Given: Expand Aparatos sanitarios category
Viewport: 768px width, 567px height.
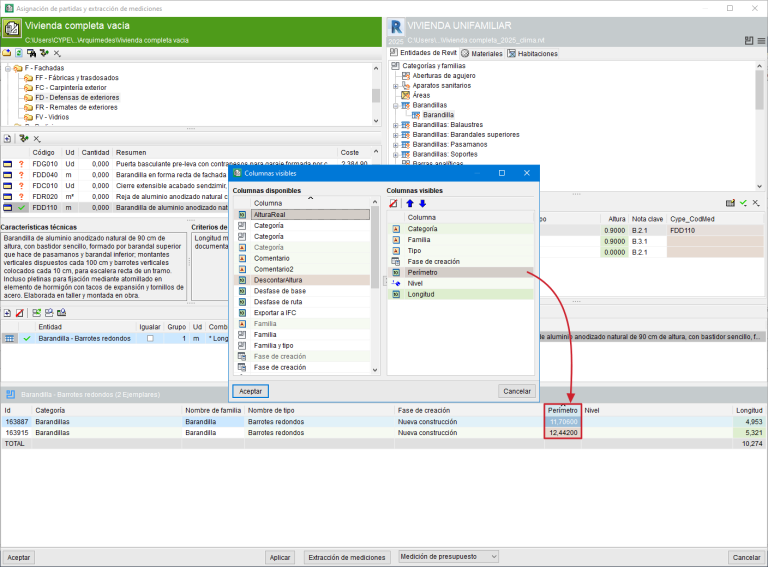Looking at the screenshot, I should [x=396, y=86].
